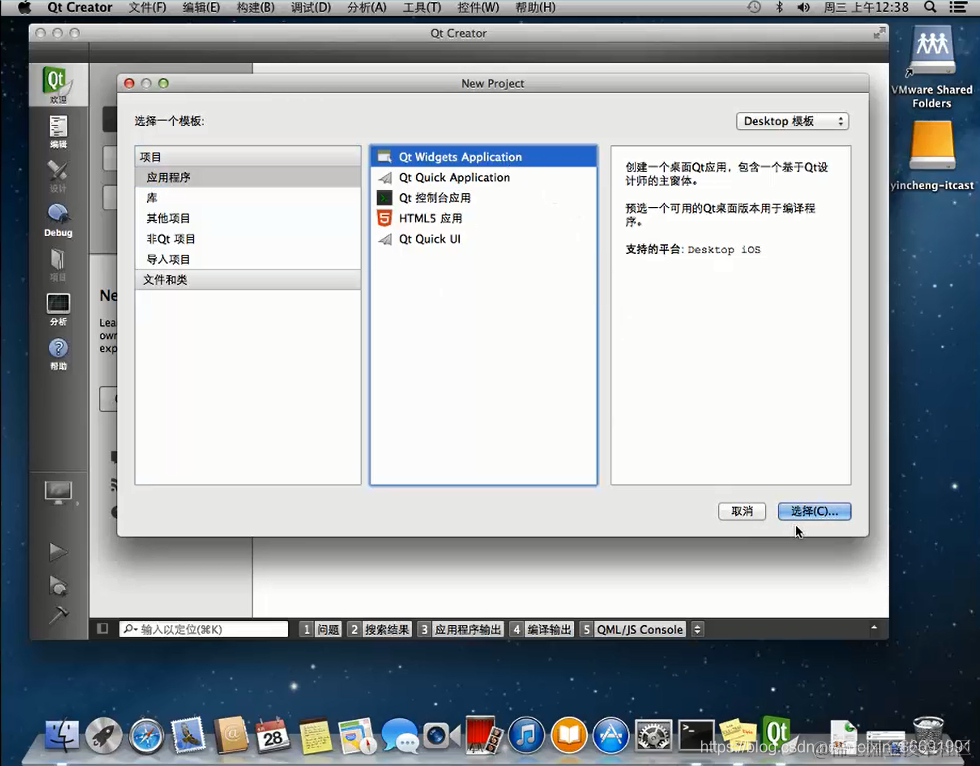Open the 控件(W) menu
Screen dimensions: 980x766
pyautogui.click(x=478, y=7)
